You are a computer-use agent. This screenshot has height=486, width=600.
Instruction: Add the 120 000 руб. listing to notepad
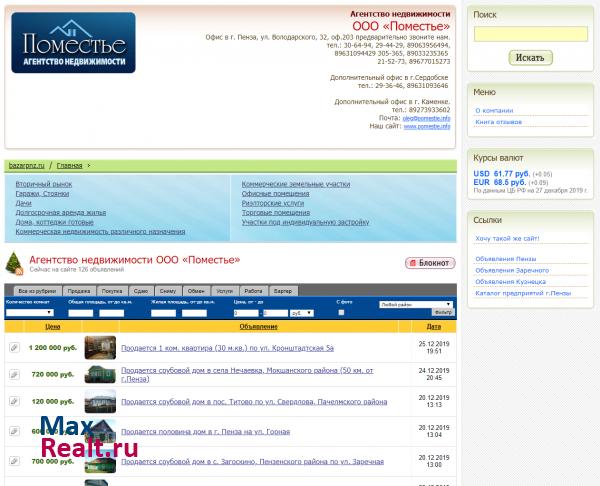(x=14, y=401)
